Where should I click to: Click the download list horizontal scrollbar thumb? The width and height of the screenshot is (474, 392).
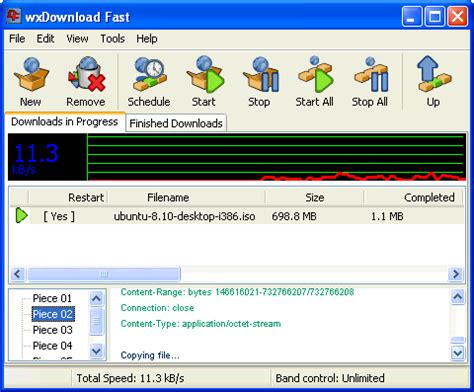[x=104, y=274]
